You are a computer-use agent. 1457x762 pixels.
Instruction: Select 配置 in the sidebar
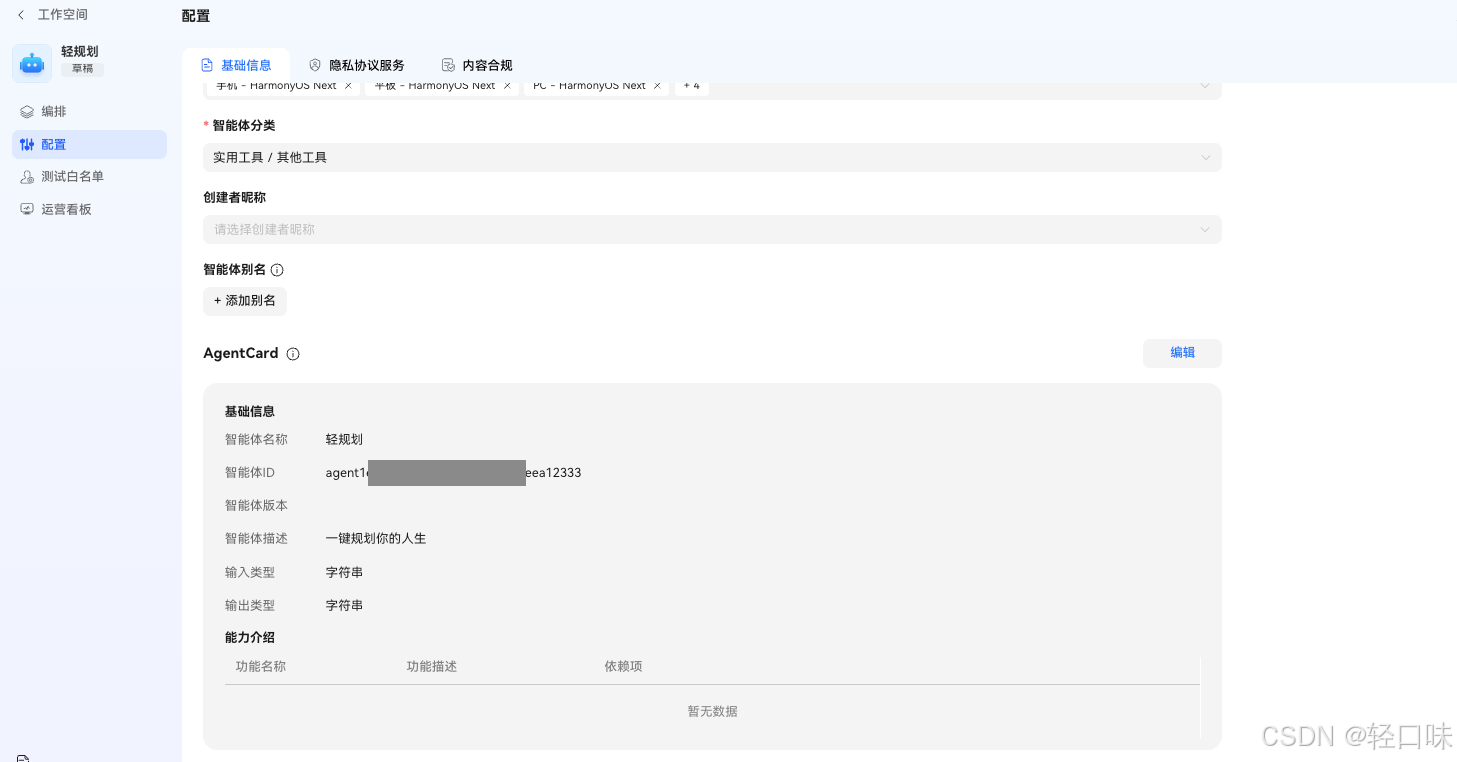point(89,145)
